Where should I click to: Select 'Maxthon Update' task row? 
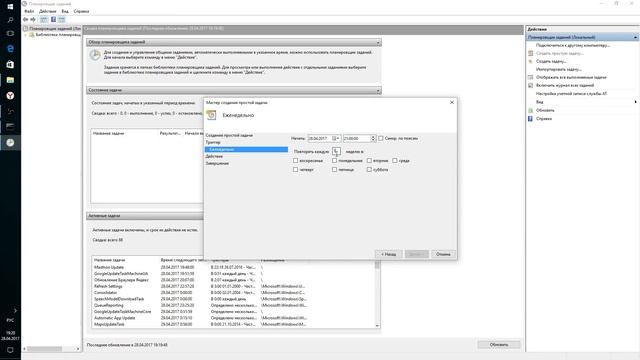233,267
